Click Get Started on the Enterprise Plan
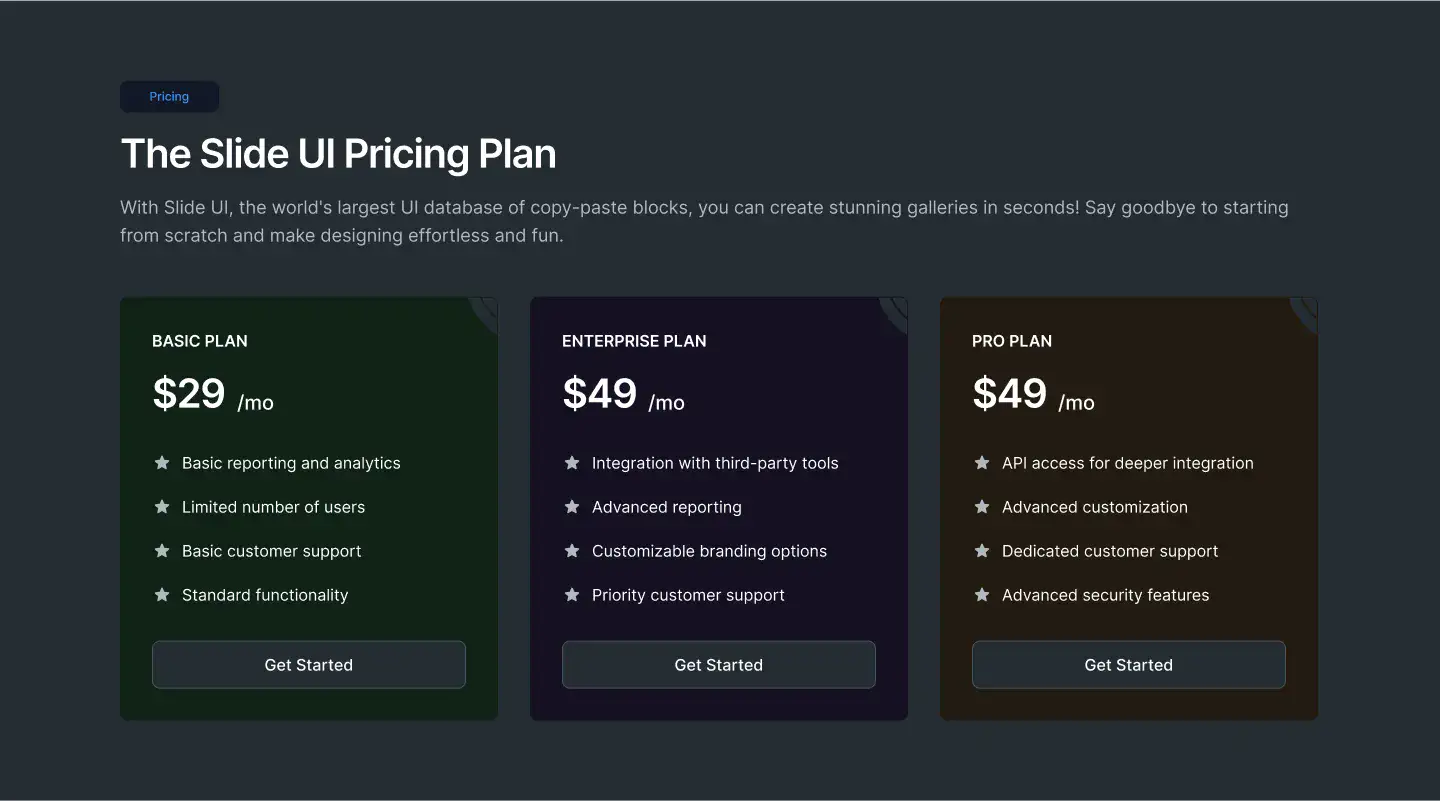The image size is (1440, 801). pos(719,665)
